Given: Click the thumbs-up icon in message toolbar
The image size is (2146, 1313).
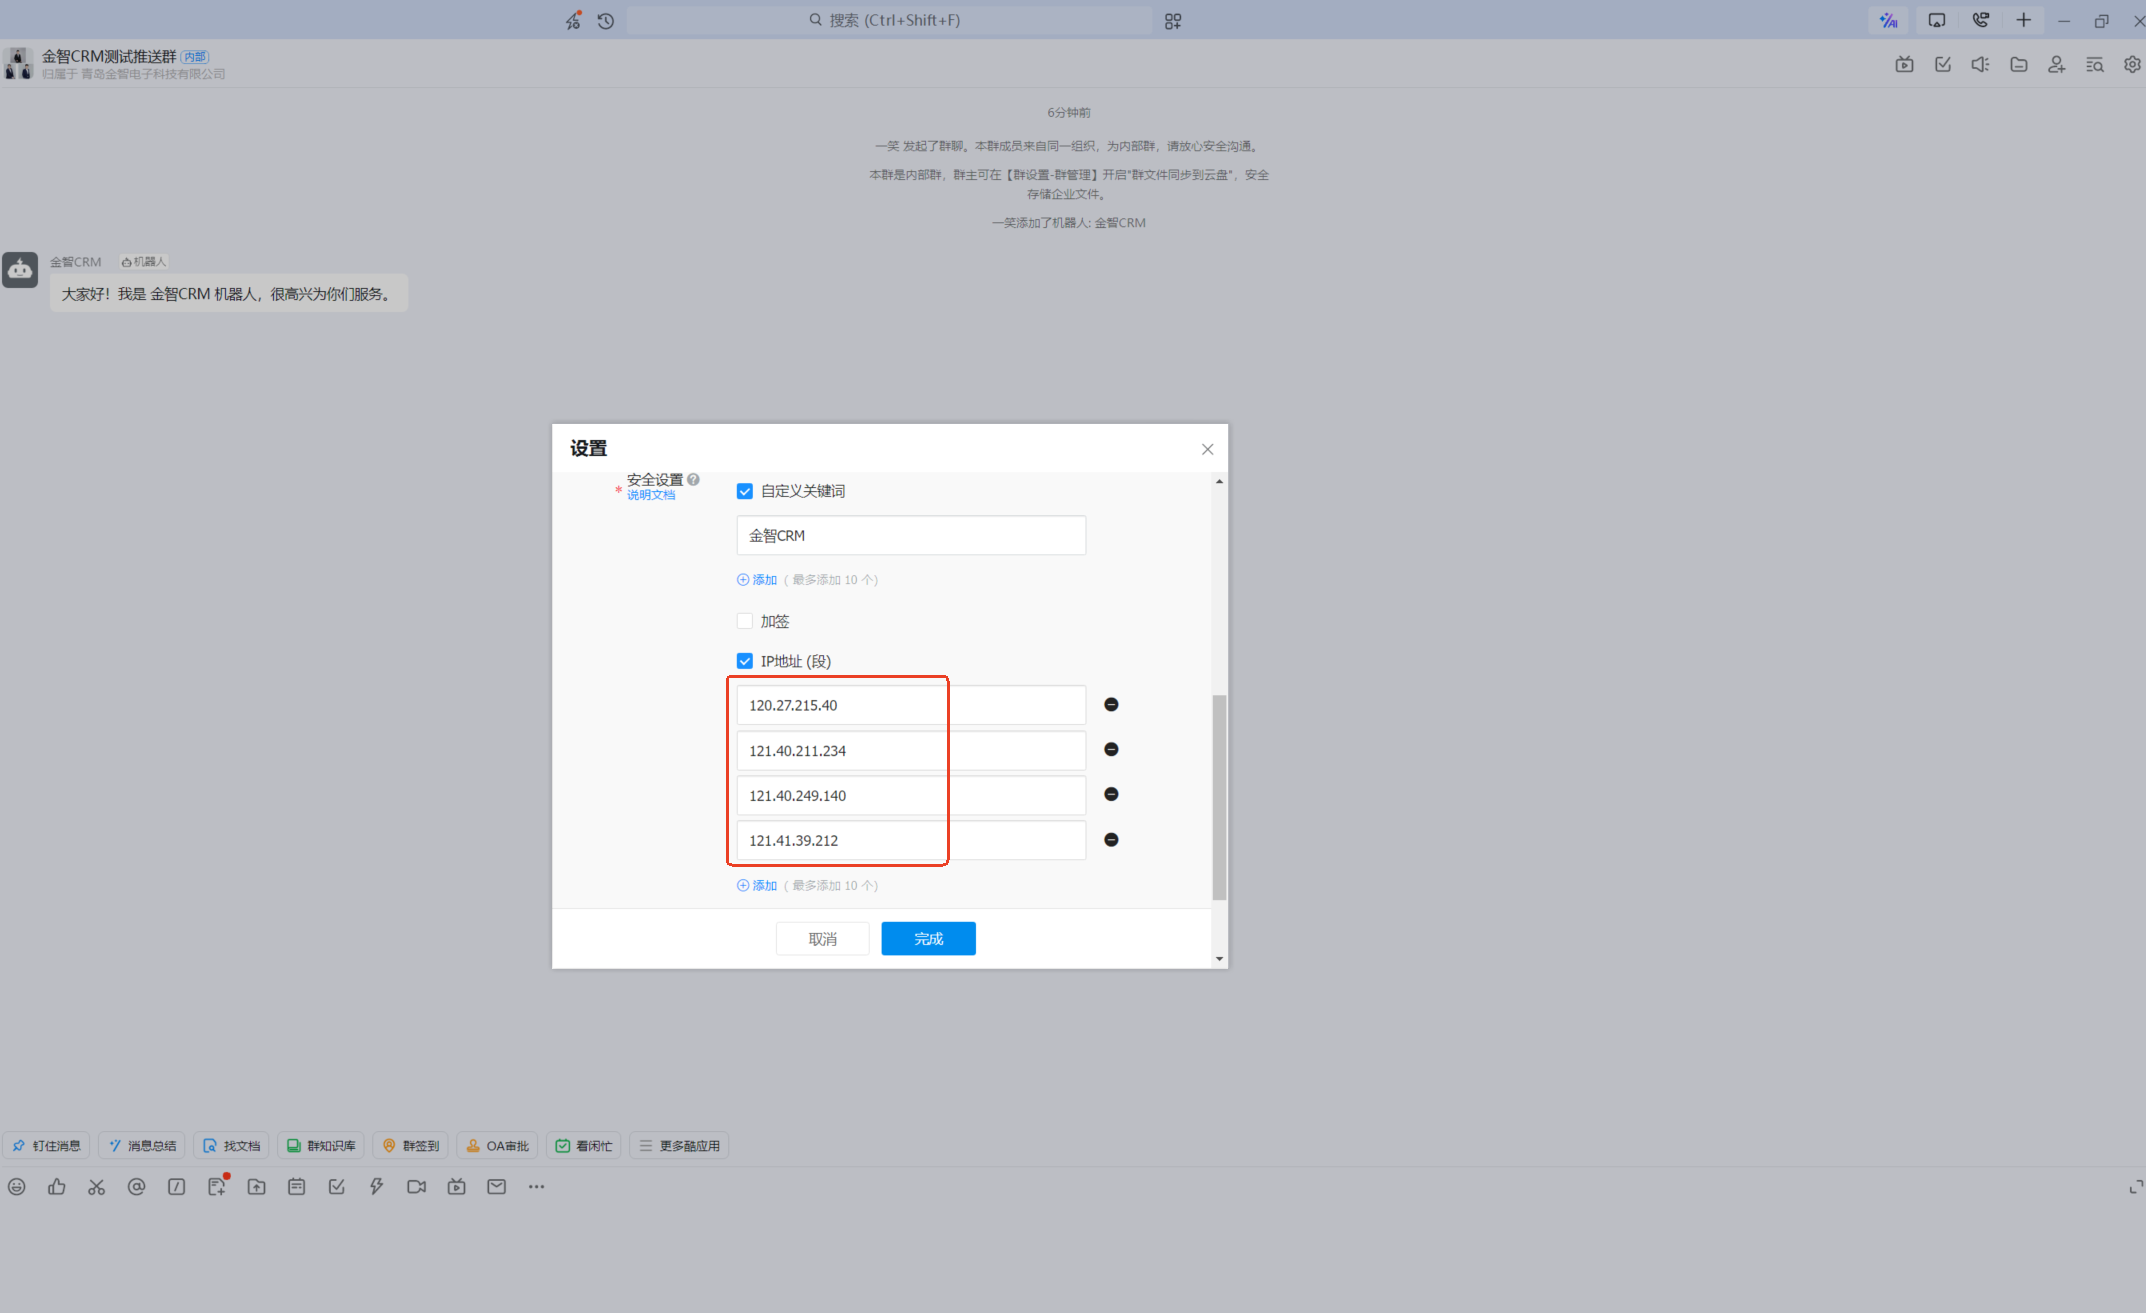Looking at the screenshot, I should 56,1186.
